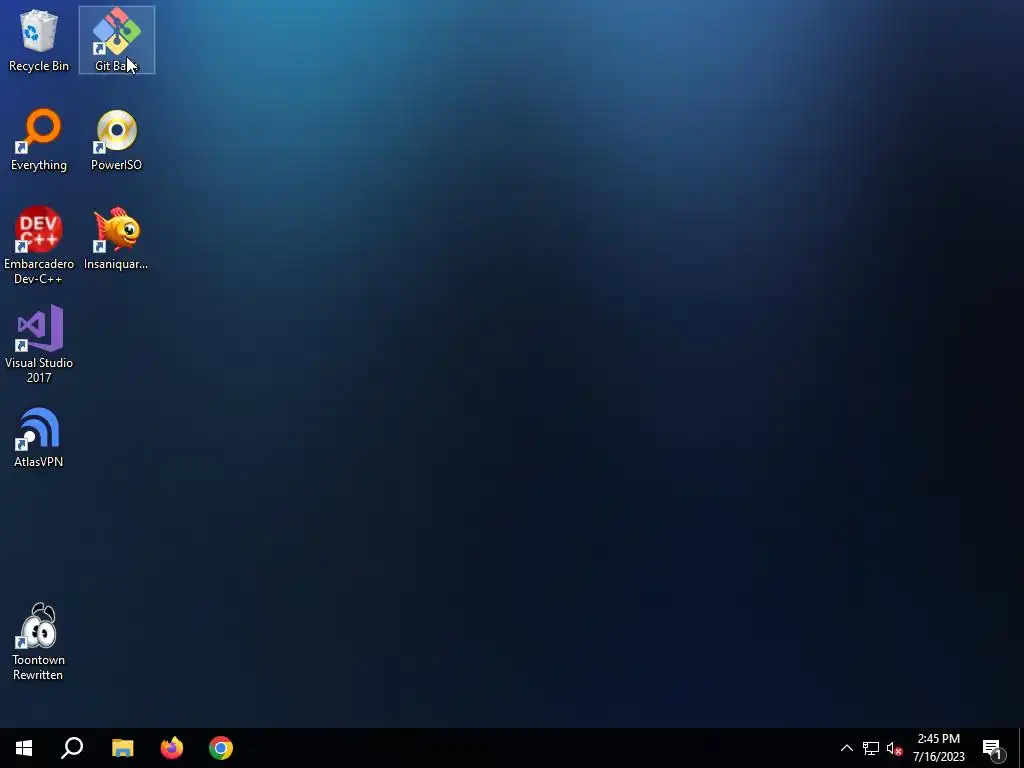This screenshot has width=1024, height=768.
Task: Select the Embarcadero Dev-C++ shortcut
Action: pyautogui.click(x=39, y=246)
